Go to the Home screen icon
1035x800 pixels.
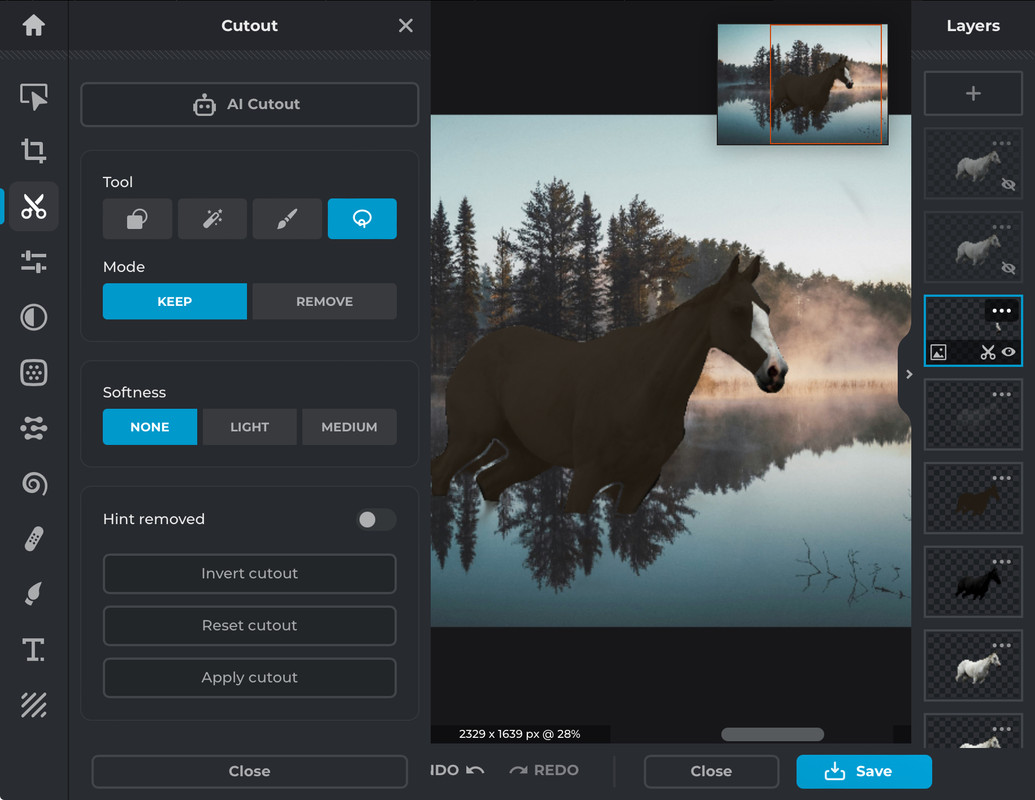[33, 26]
